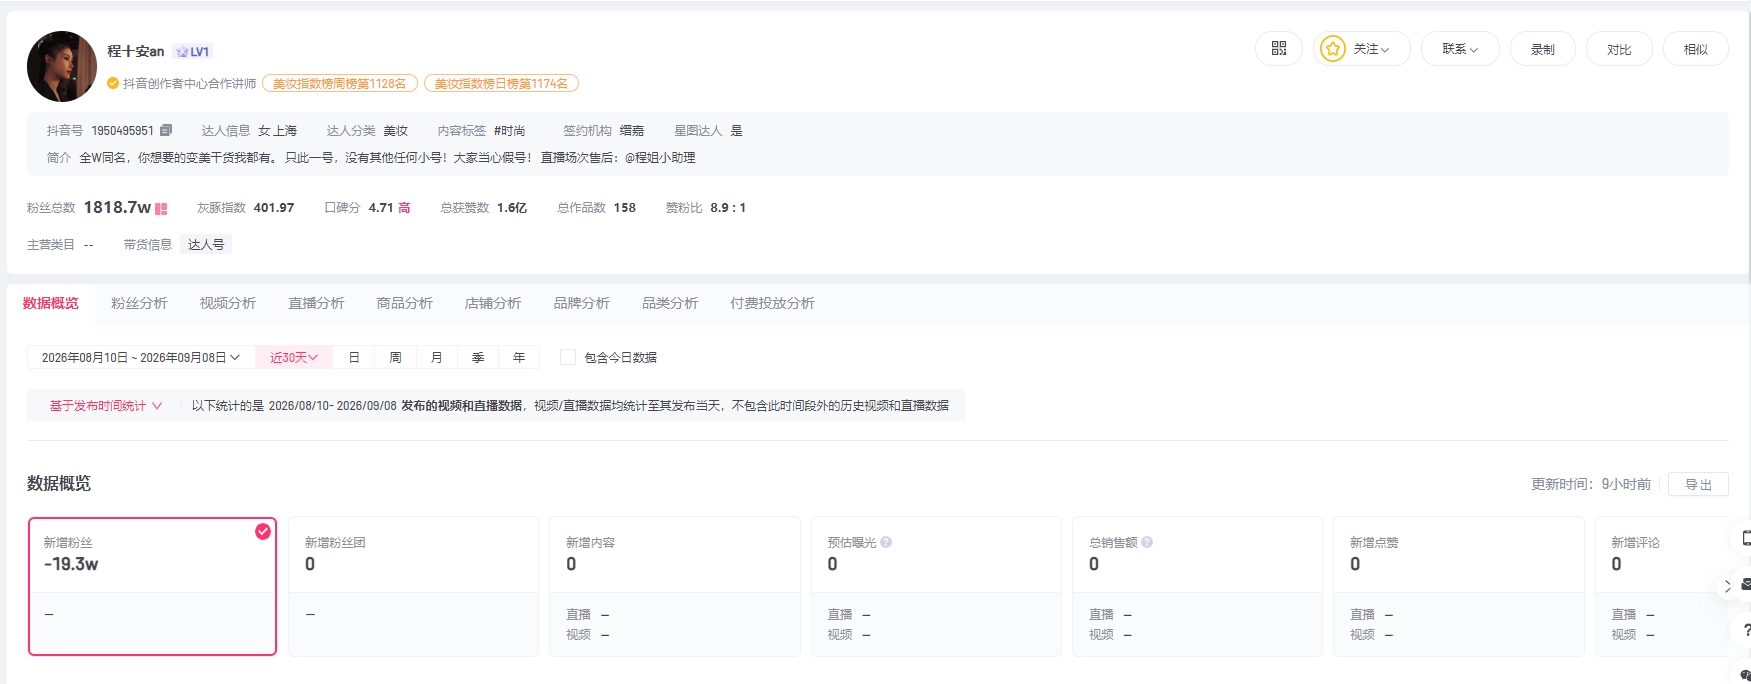Image resolution: width=1751 pixels, height=684 pixels.
Task: Switch to the 店铺分析 tab
Action: (x=493, y=303)
